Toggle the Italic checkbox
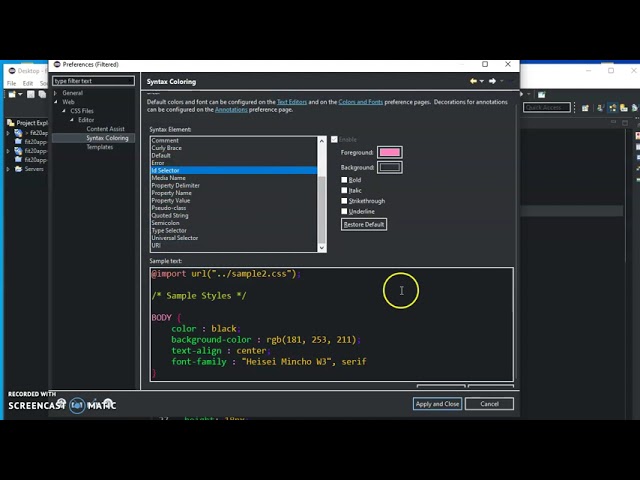This screenshot has width=640, height=480. pyautogui.click(x=344, y=191)
